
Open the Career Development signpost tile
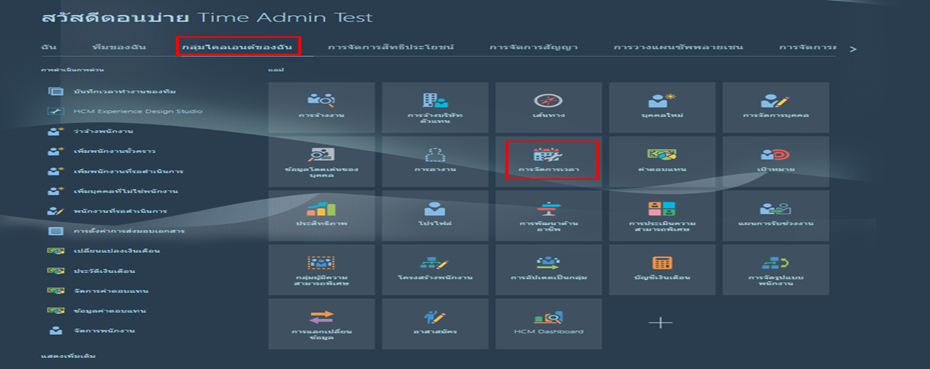point(549,215)
